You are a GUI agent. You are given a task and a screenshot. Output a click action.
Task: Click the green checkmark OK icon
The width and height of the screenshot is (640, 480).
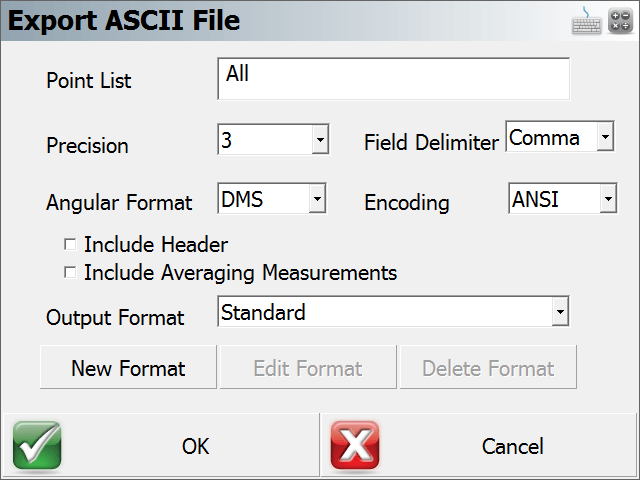click(37, 445)
